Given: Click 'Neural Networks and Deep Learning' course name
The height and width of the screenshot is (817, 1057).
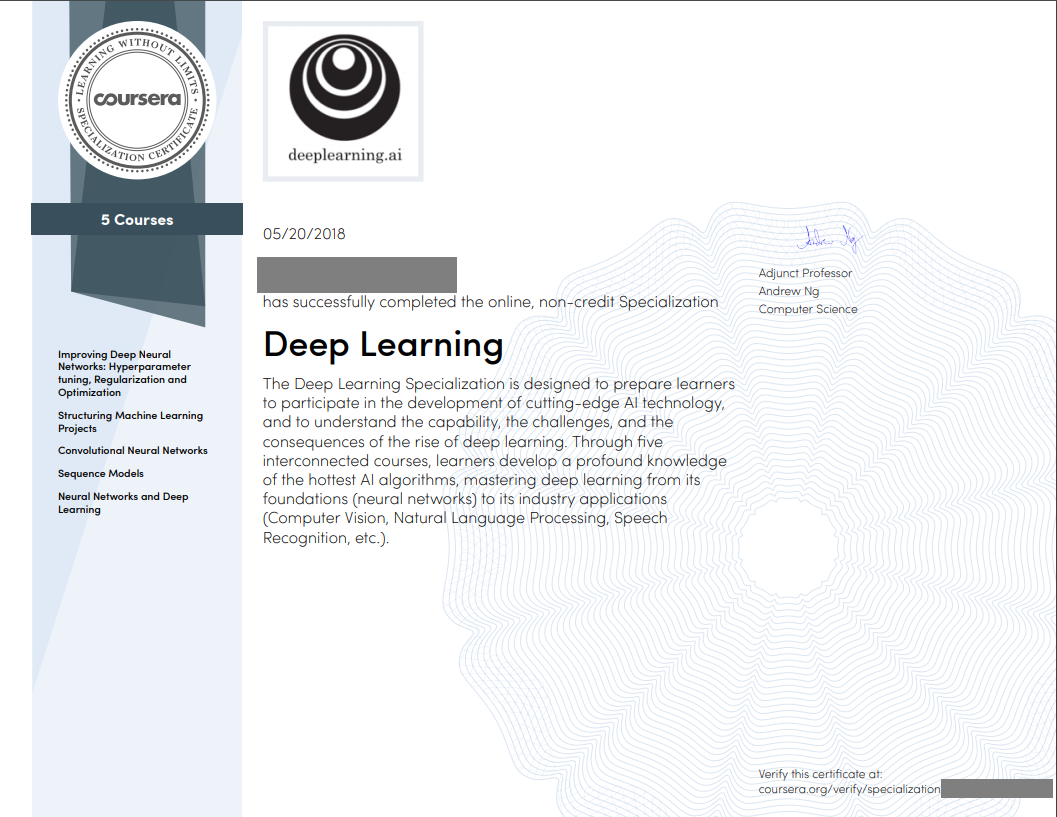Looking at the screenshot, I should (x=123, y=503).
